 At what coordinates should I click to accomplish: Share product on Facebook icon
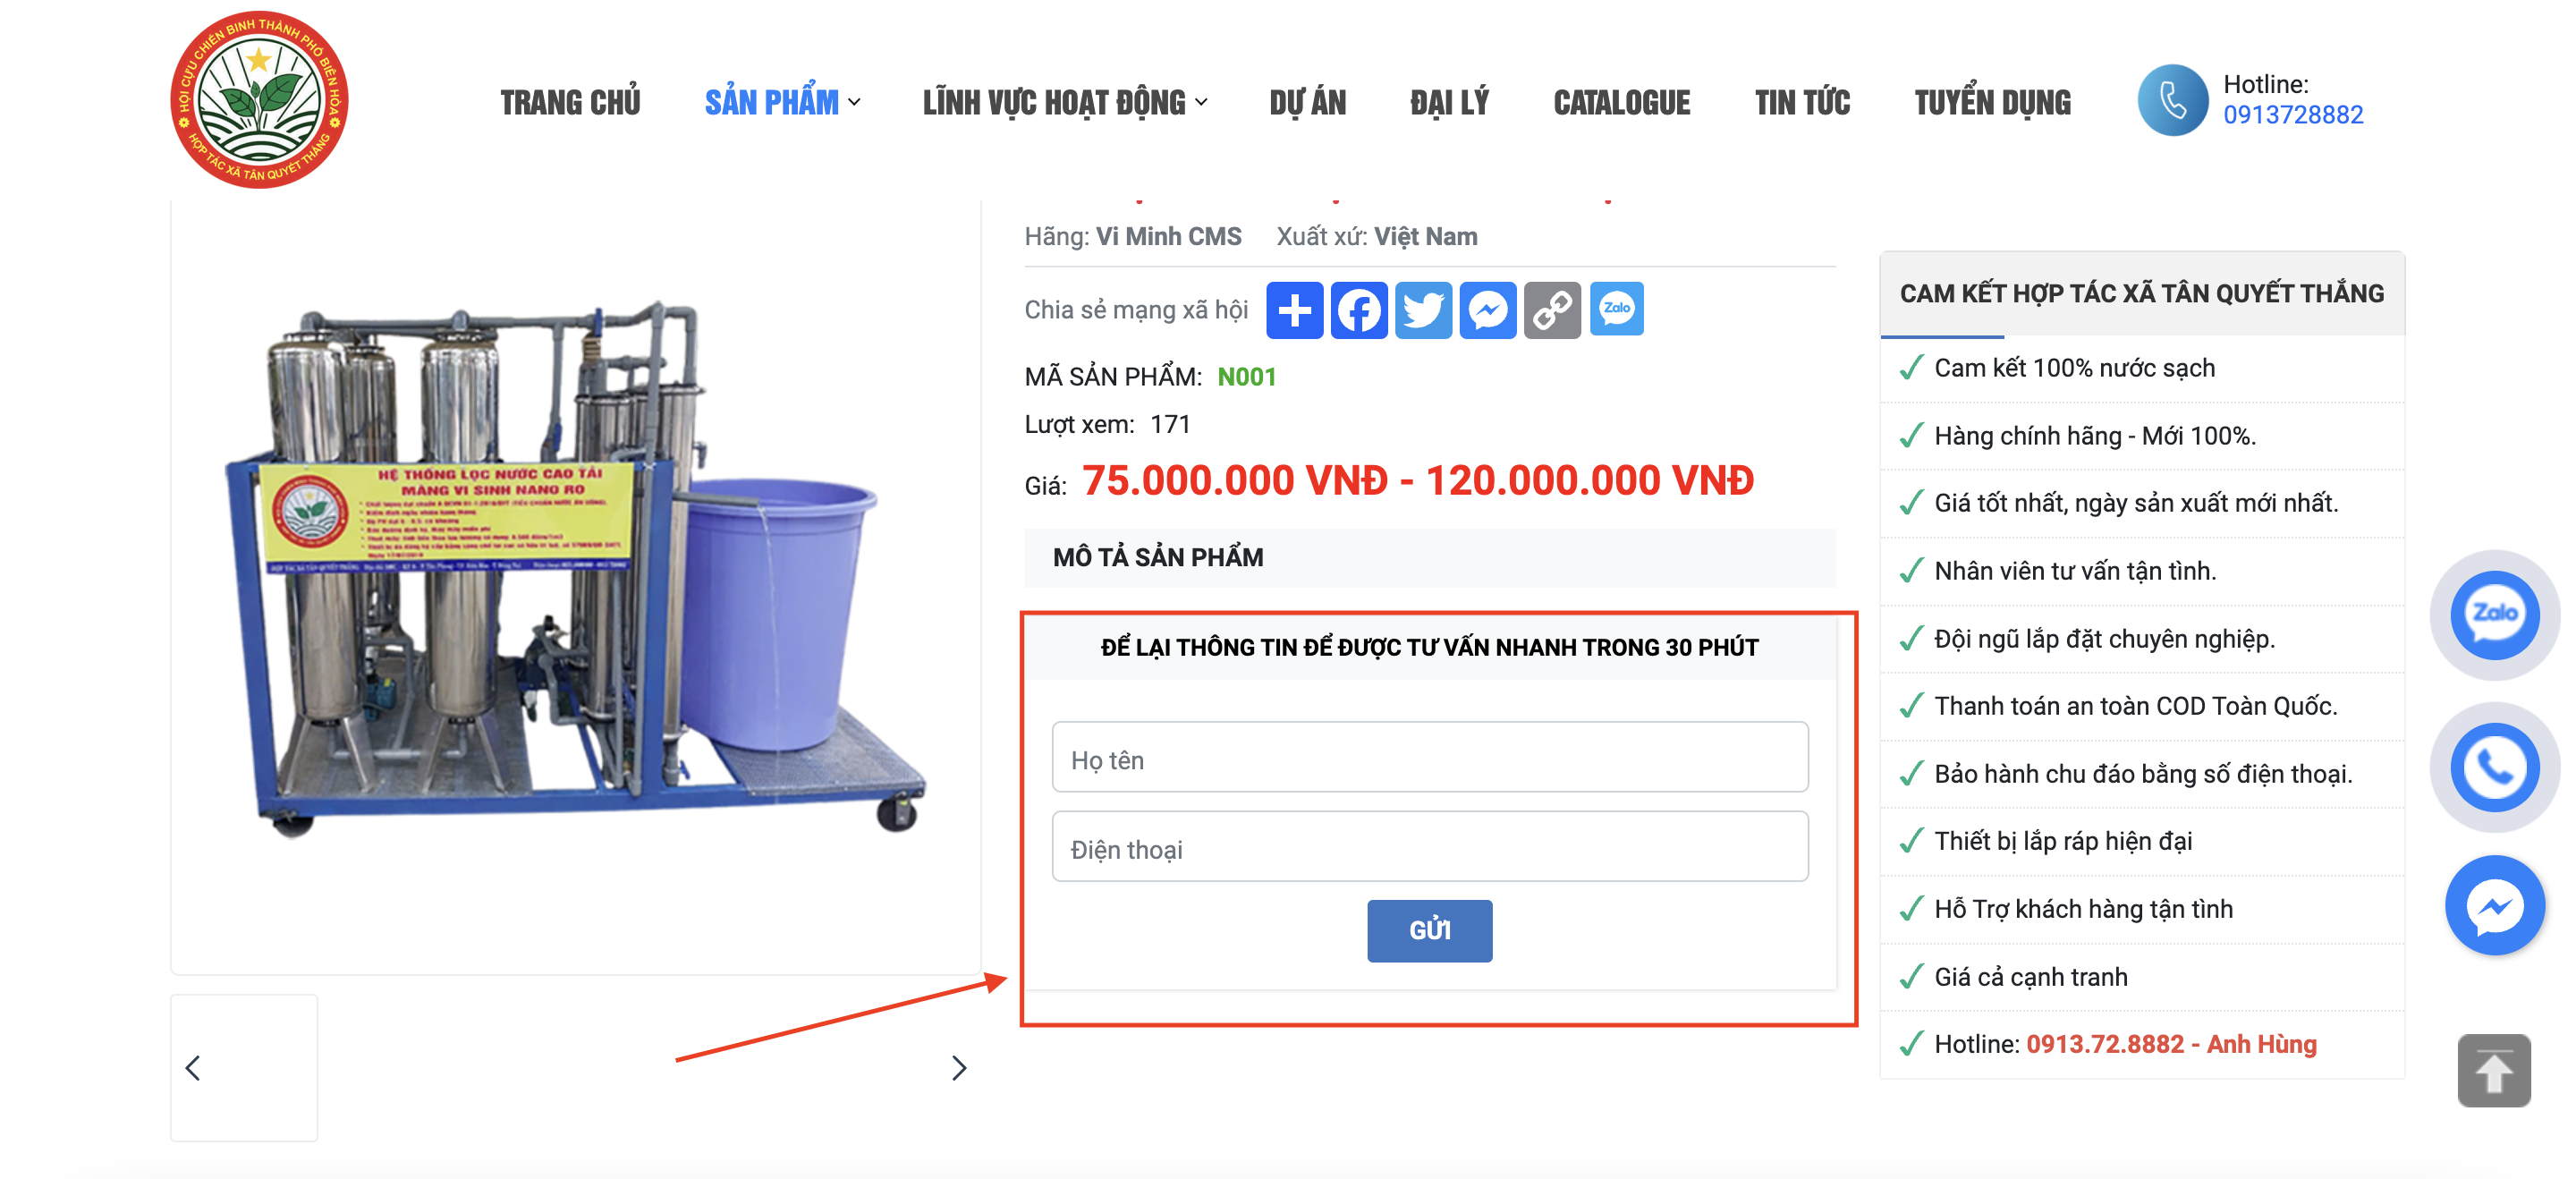(1358, 310)
